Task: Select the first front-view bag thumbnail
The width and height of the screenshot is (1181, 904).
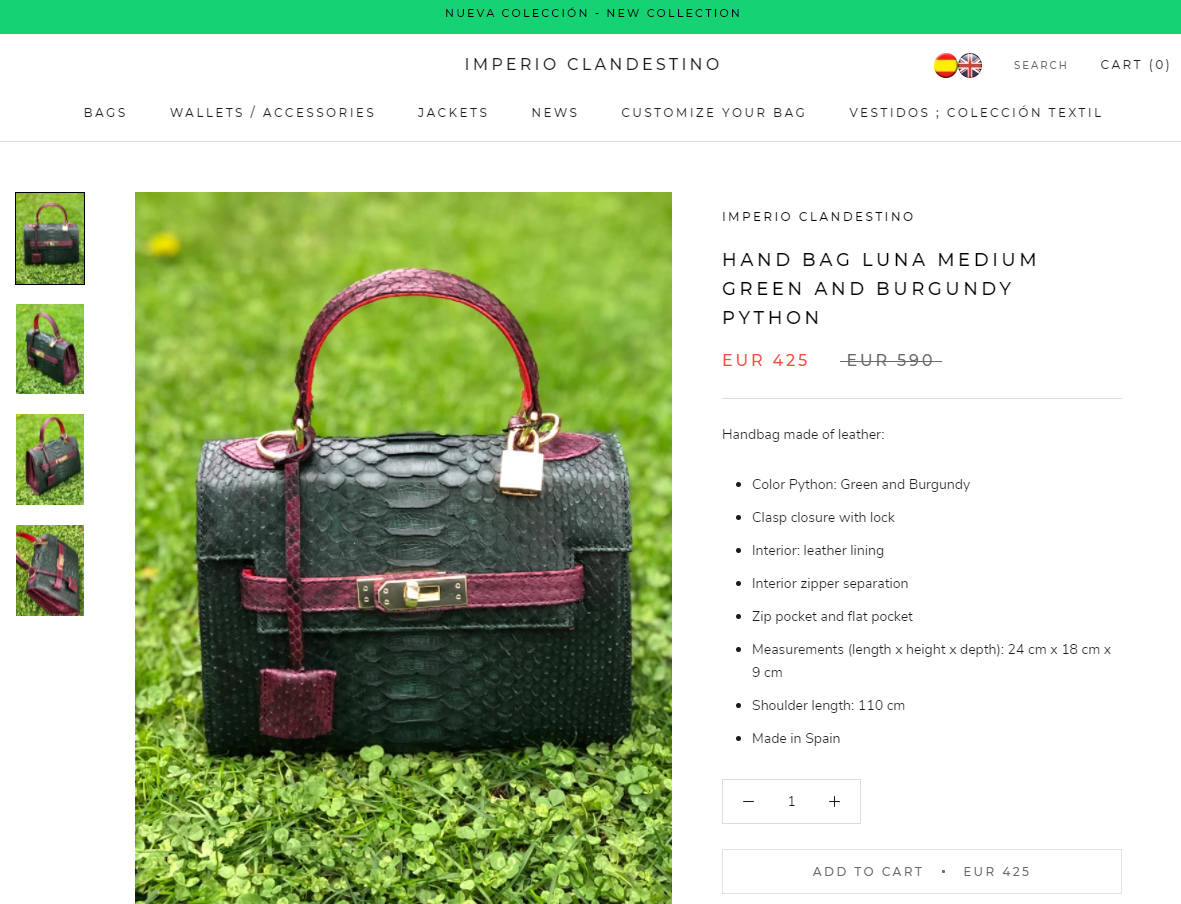Action: point(50,238)
